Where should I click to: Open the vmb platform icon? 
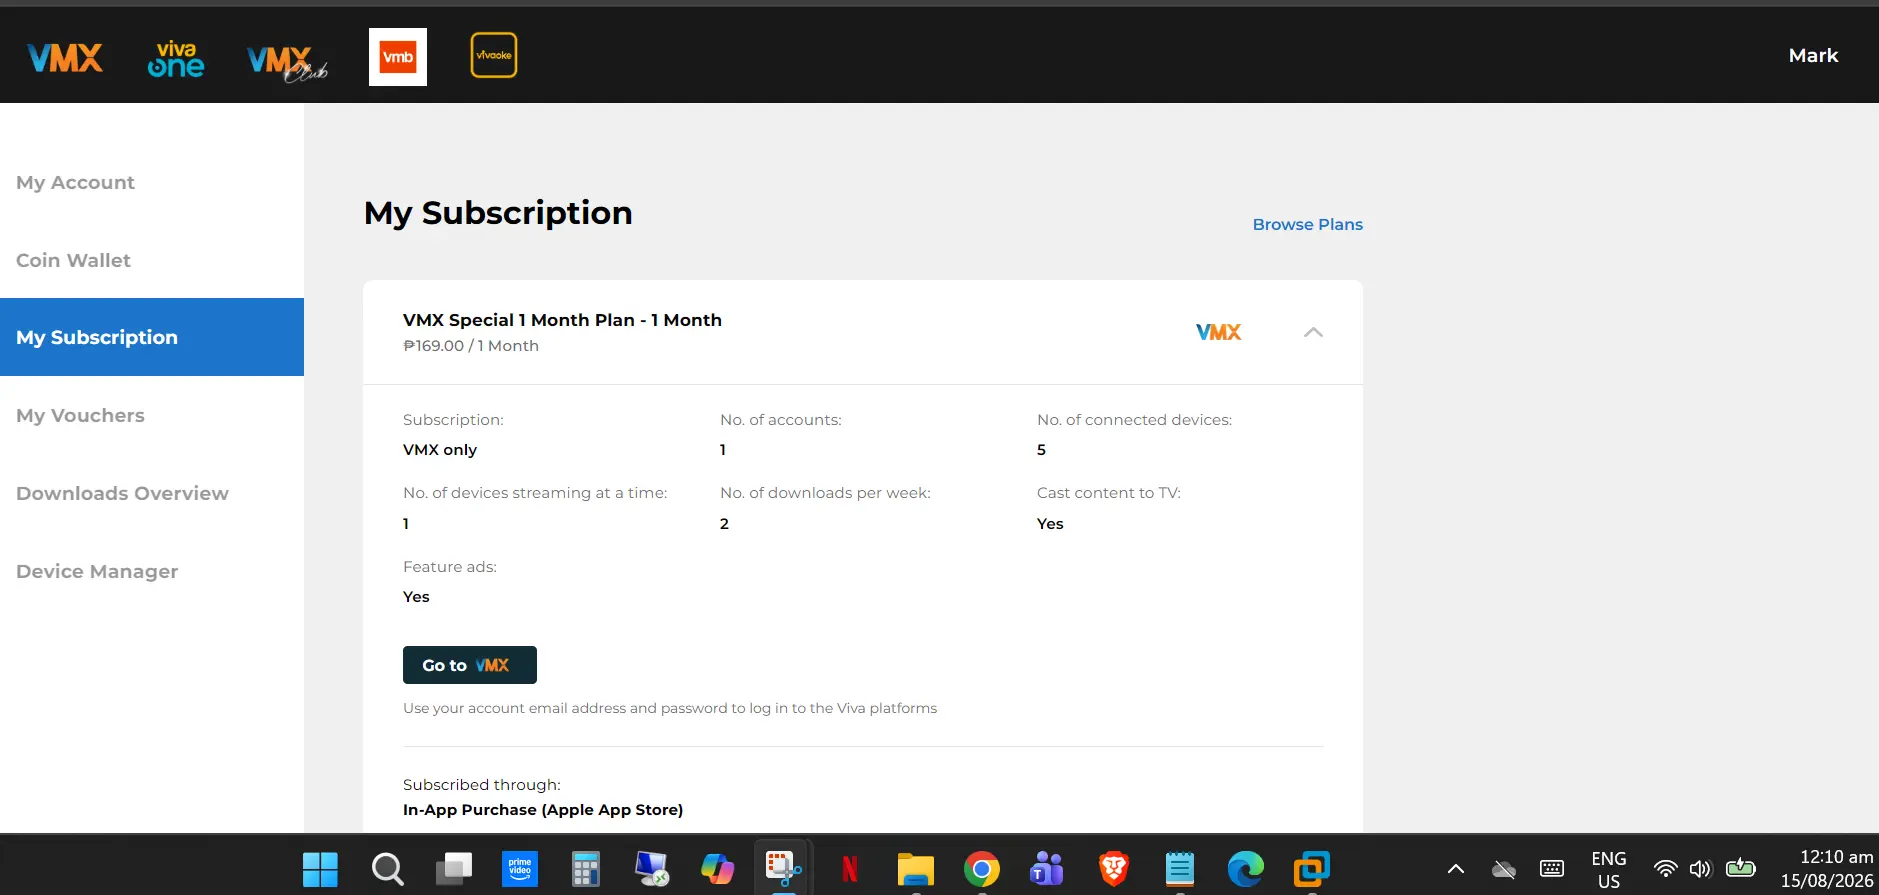tap(398, 57)
